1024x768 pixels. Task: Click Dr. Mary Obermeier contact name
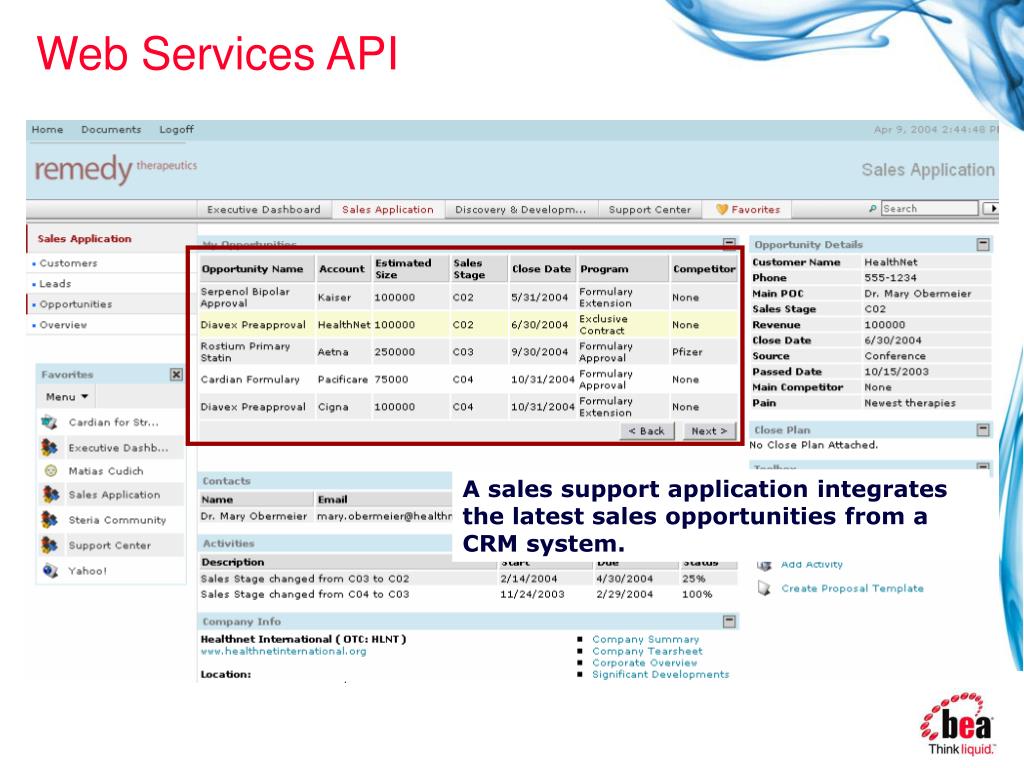coord(253,516)
